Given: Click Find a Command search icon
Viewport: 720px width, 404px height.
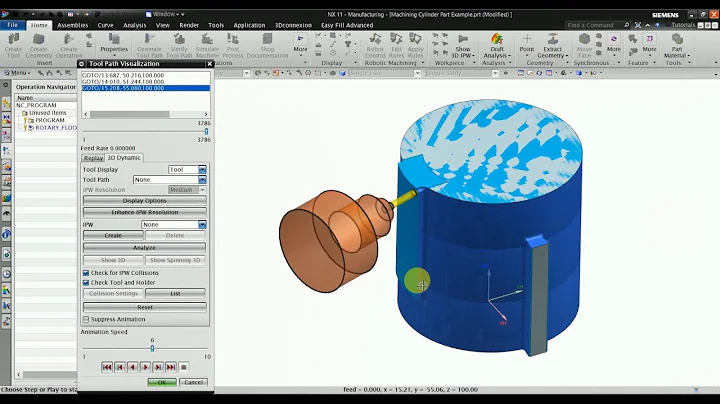Looking at the screenshot, I should tap(626, 25).
